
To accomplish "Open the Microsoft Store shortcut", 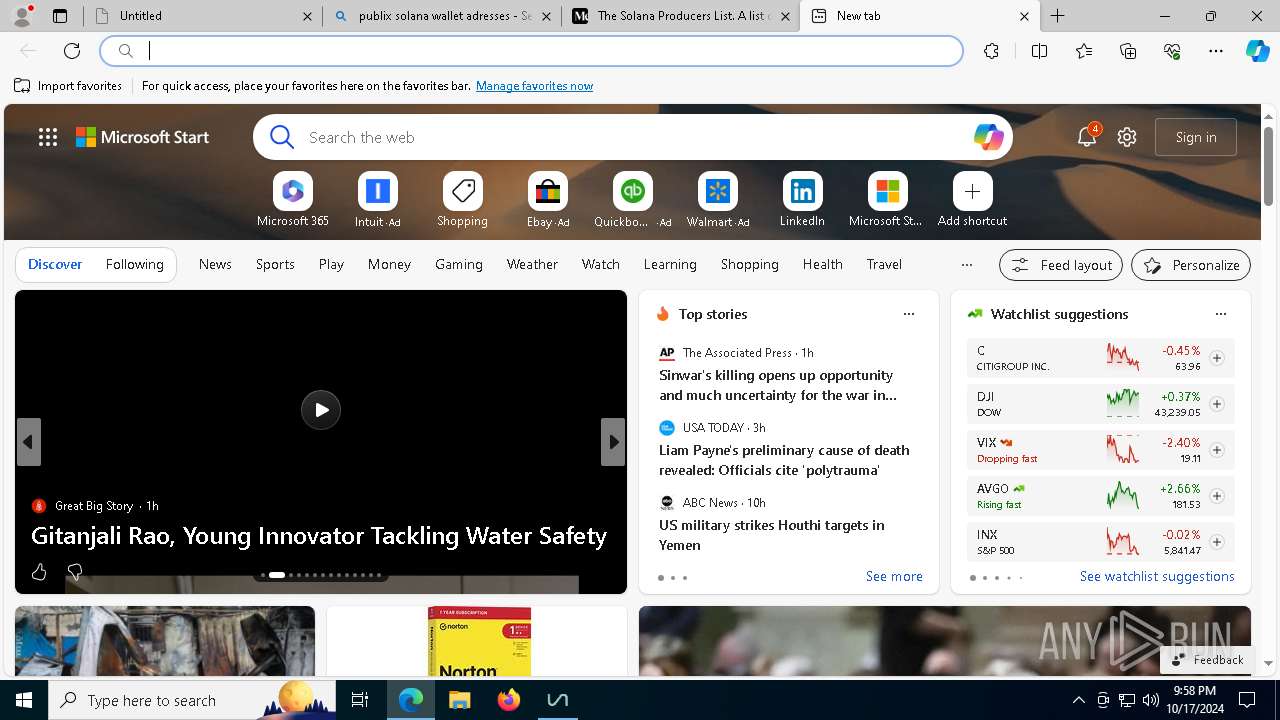I will point(886,200).
